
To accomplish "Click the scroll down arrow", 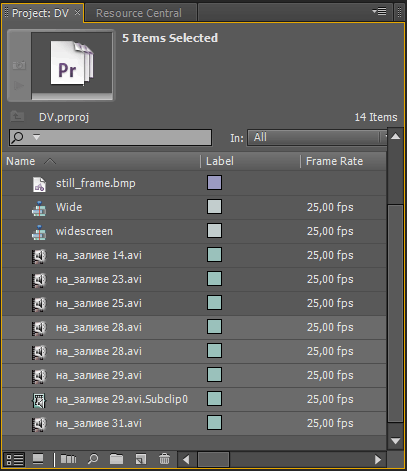I will (395, 441).
